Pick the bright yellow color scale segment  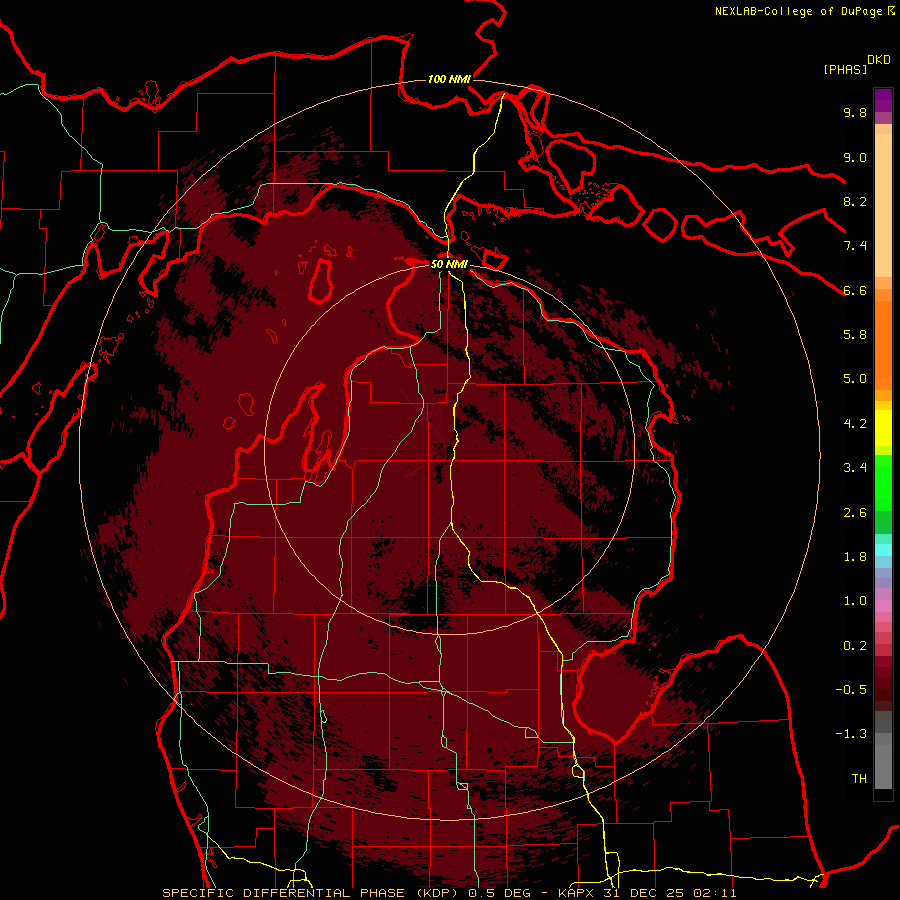click(x=883, y=428)
